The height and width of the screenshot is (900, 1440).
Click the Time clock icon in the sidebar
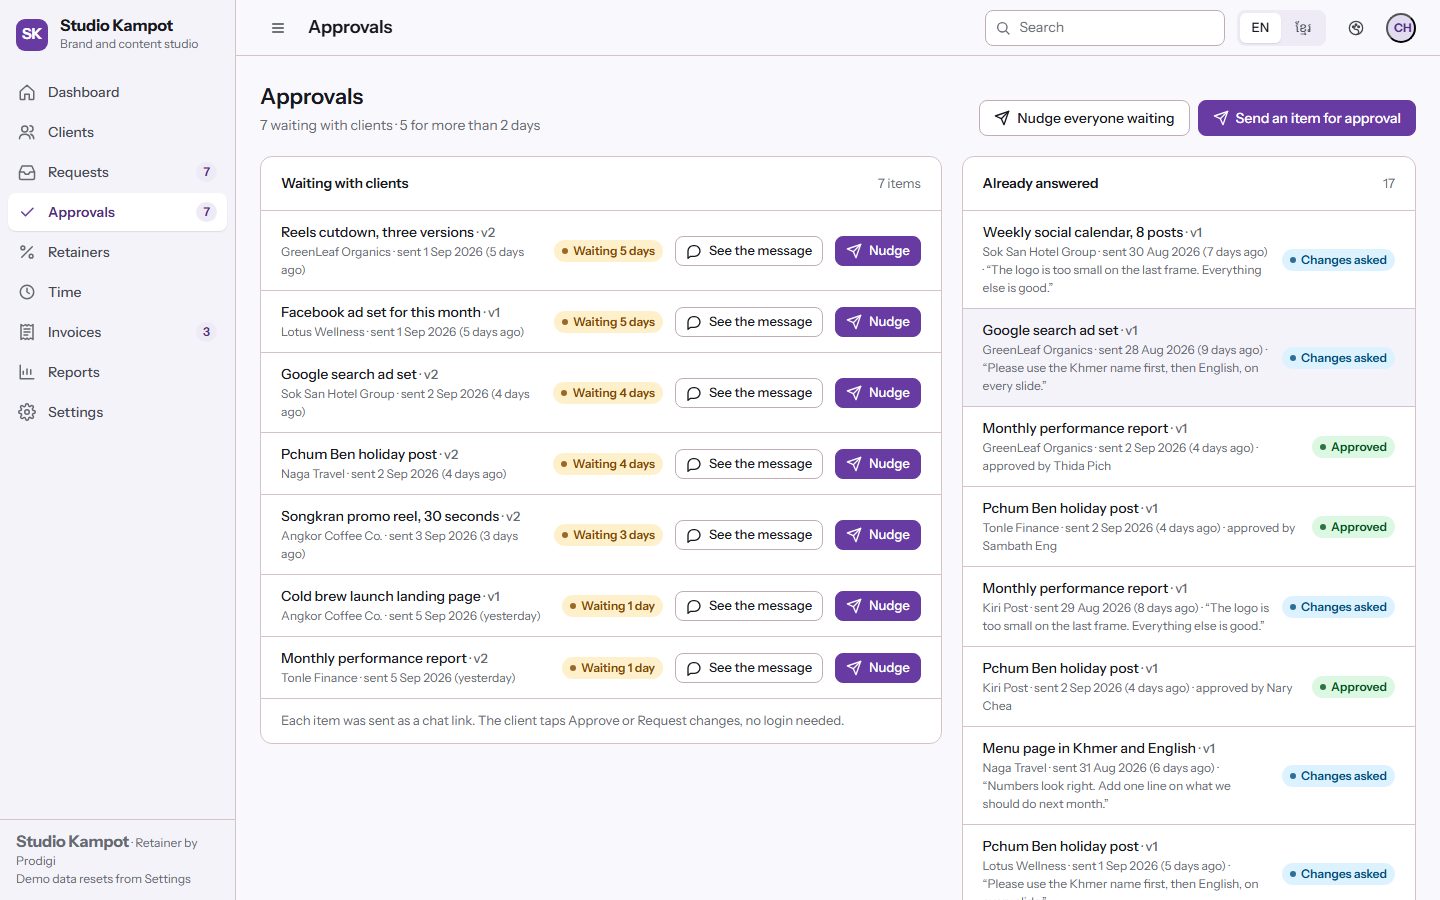click(x=27, y=292)
